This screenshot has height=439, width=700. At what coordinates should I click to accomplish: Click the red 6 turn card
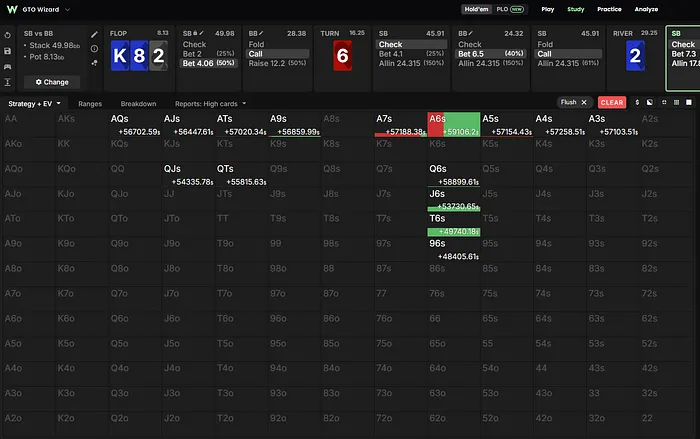342,55
